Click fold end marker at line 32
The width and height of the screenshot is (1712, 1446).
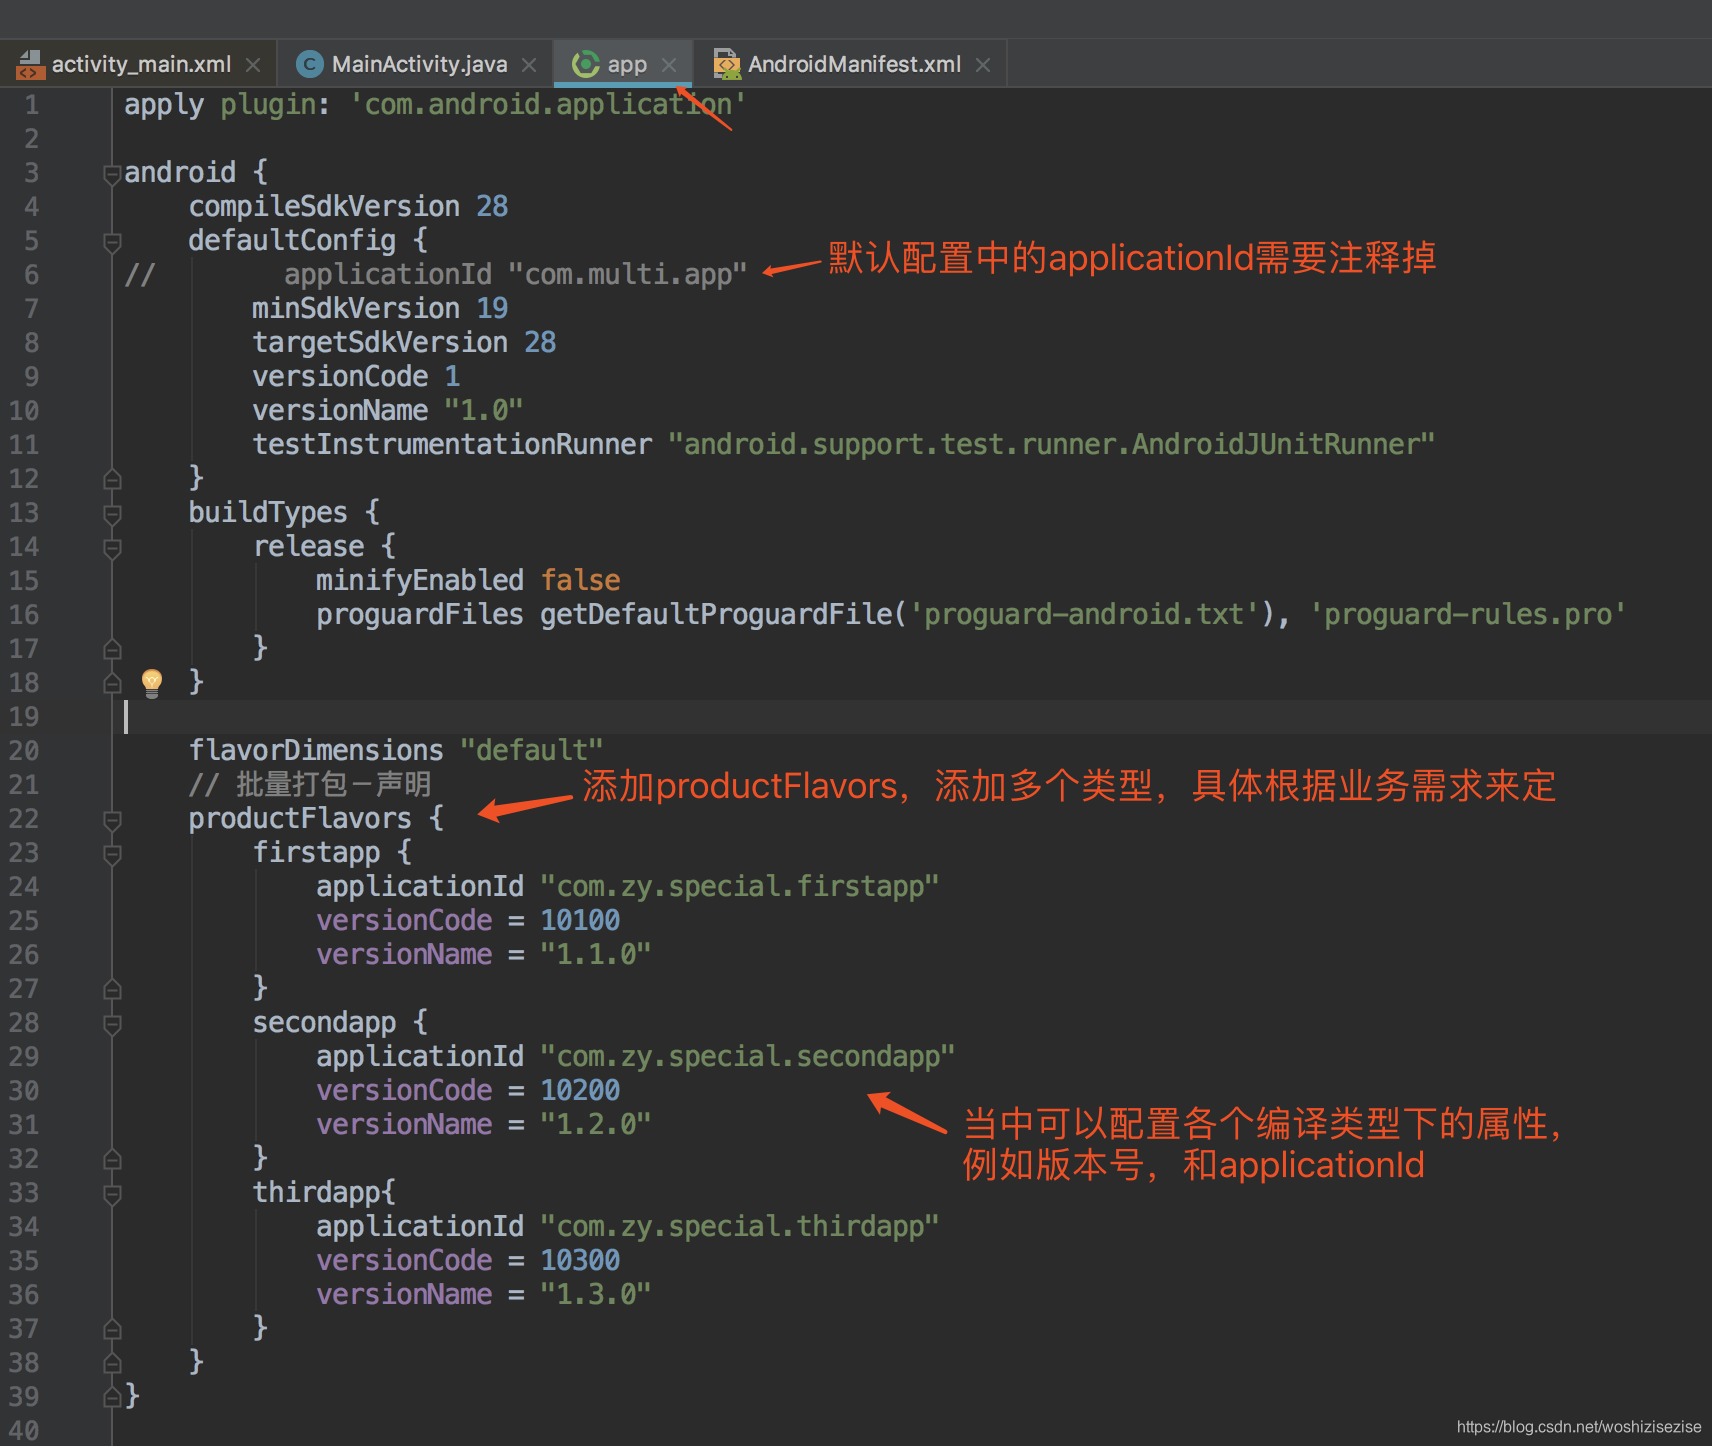(x=112, y=1159)
